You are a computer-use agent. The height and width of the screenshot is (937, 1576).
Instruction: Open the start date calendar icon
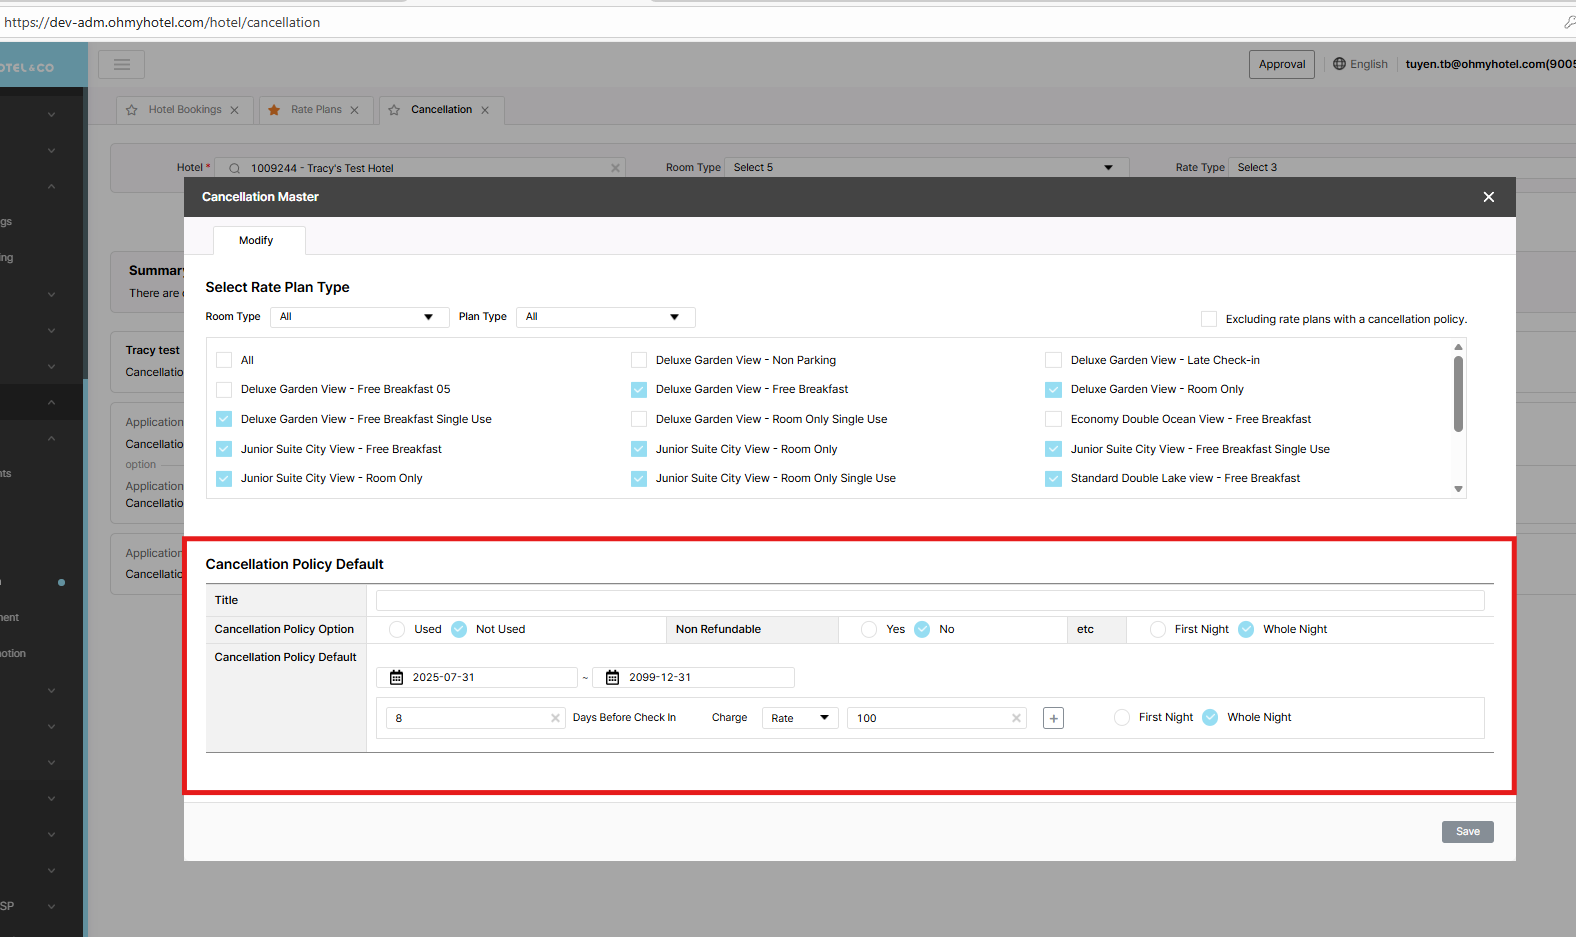point(396,678)
